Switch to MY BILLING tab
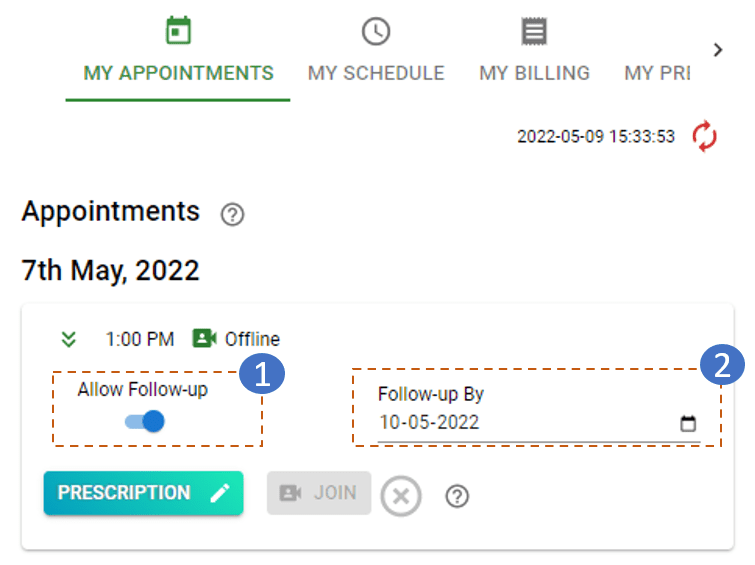755x565 pixels. click(534, 73)
